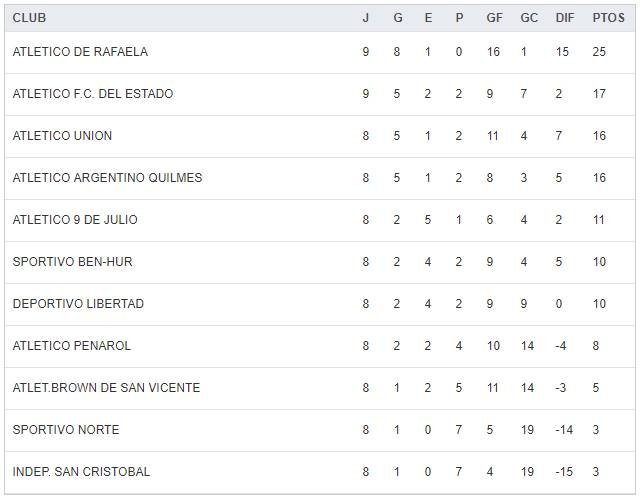Select INDEP. SAN CRISTOBAL team name
640x499 pixels.
[x=81, y=472]
